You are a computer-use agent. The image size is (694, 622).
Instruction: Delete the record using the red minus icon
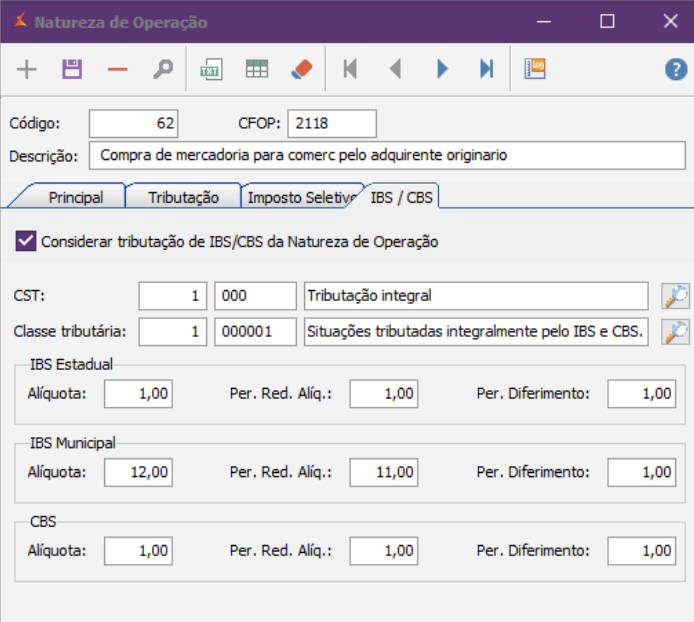point(118,69)
